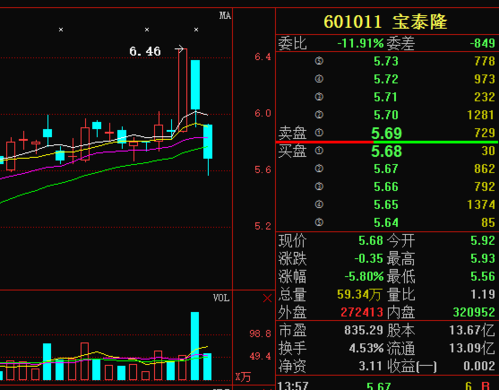Click 净资 net asset value 3.11

370,366
